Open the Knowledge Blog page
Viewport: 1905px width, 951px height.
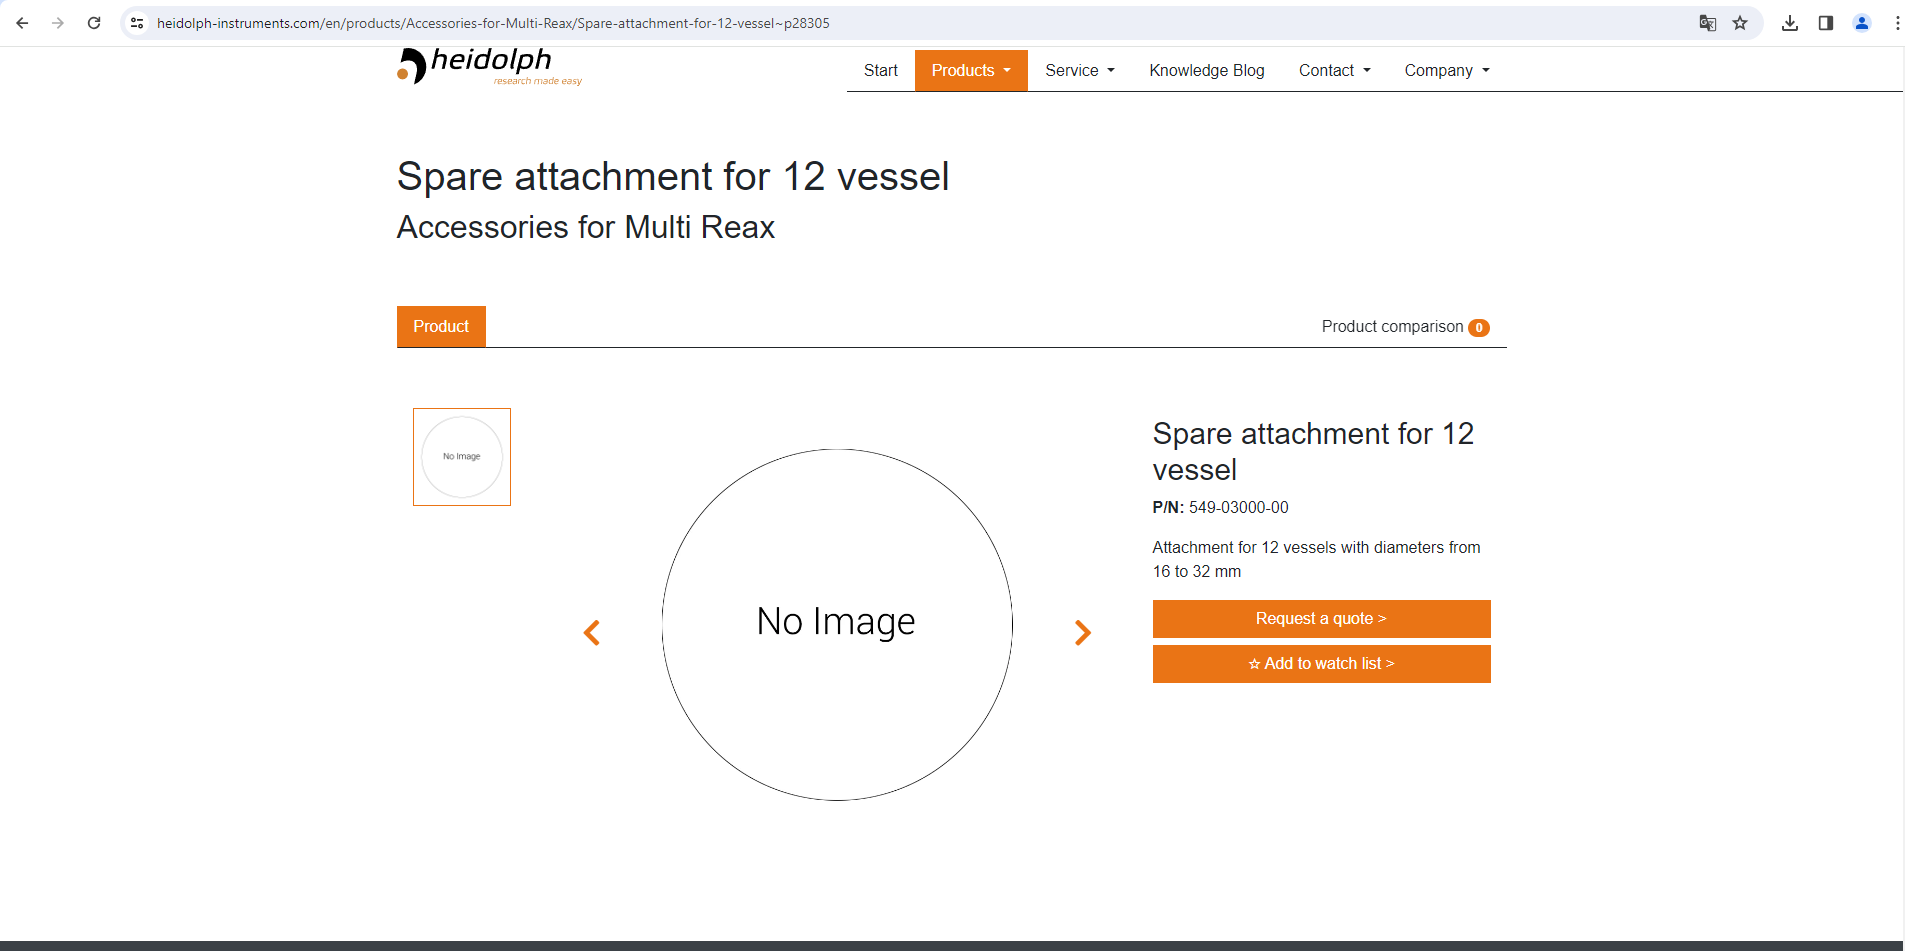(1207, 70)
